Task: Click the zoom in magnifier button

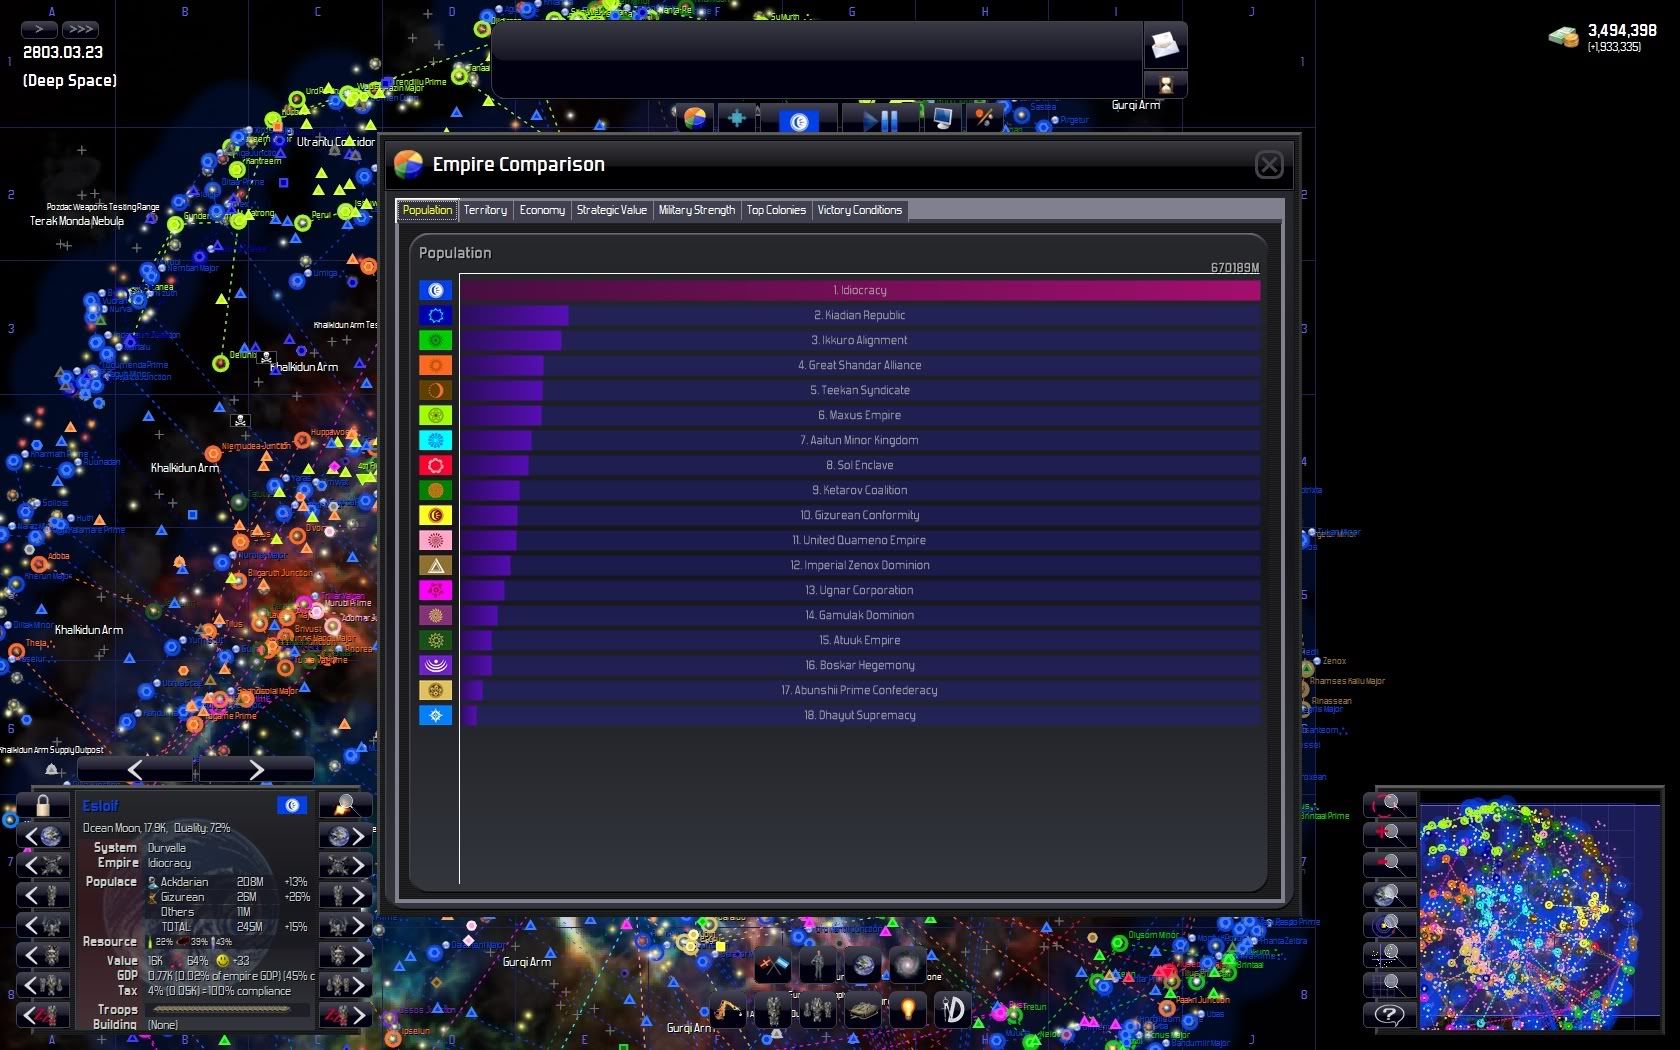Action: 1389,833
